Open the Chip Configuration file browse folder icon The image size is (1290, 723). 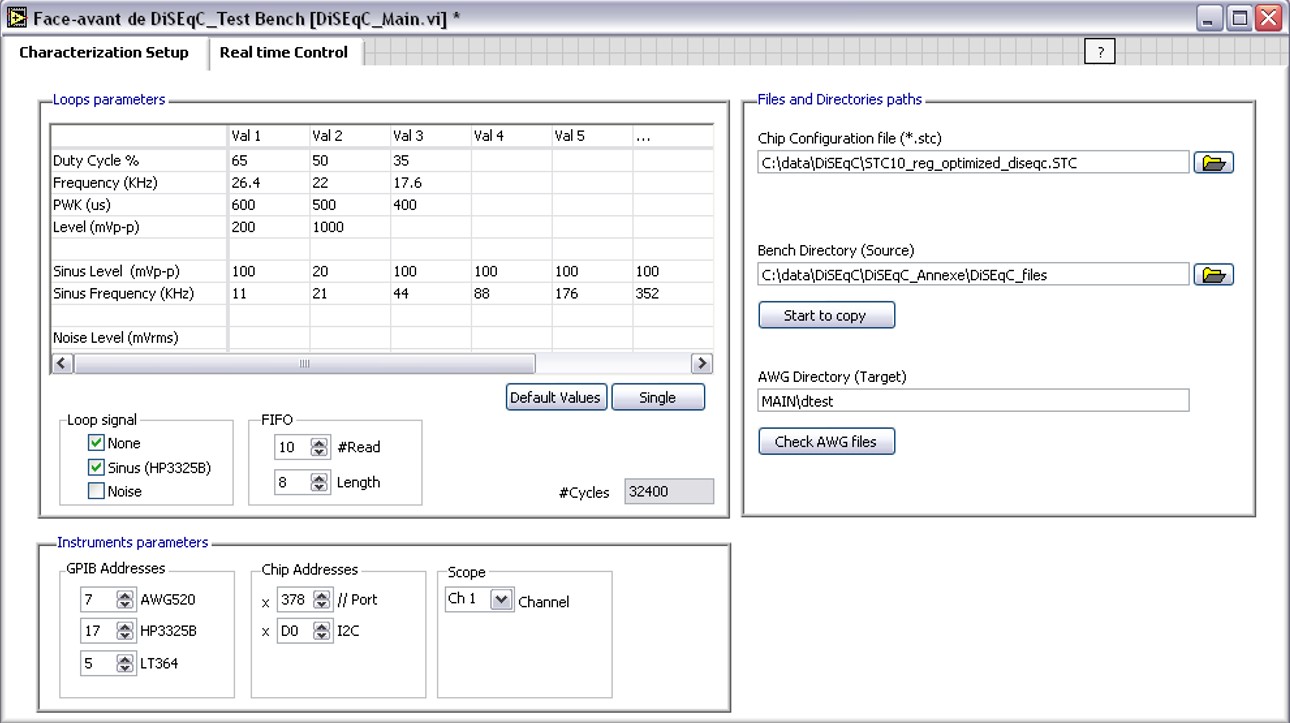[1213, 161]
